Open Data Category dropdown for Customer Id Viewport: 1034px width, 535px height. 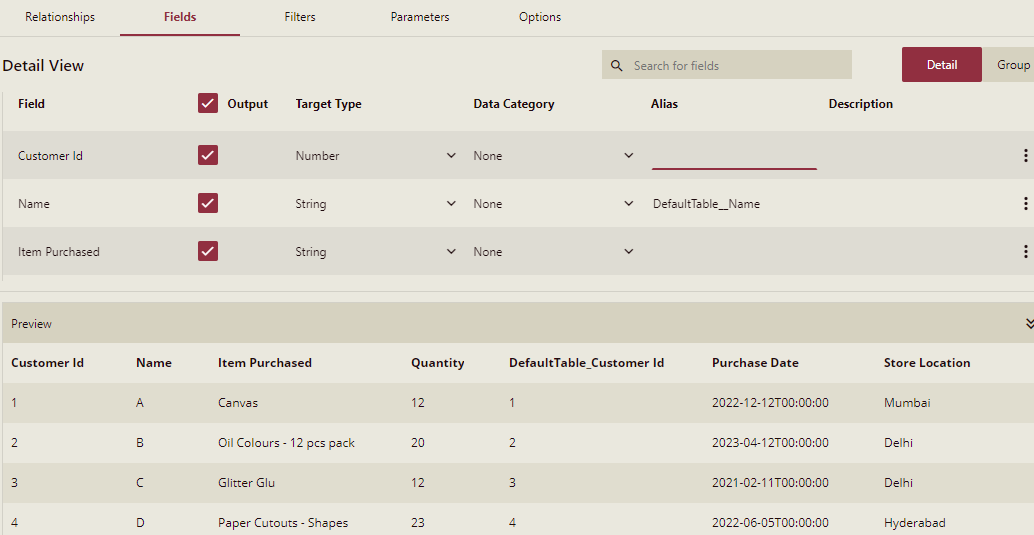tap(554, 156)
